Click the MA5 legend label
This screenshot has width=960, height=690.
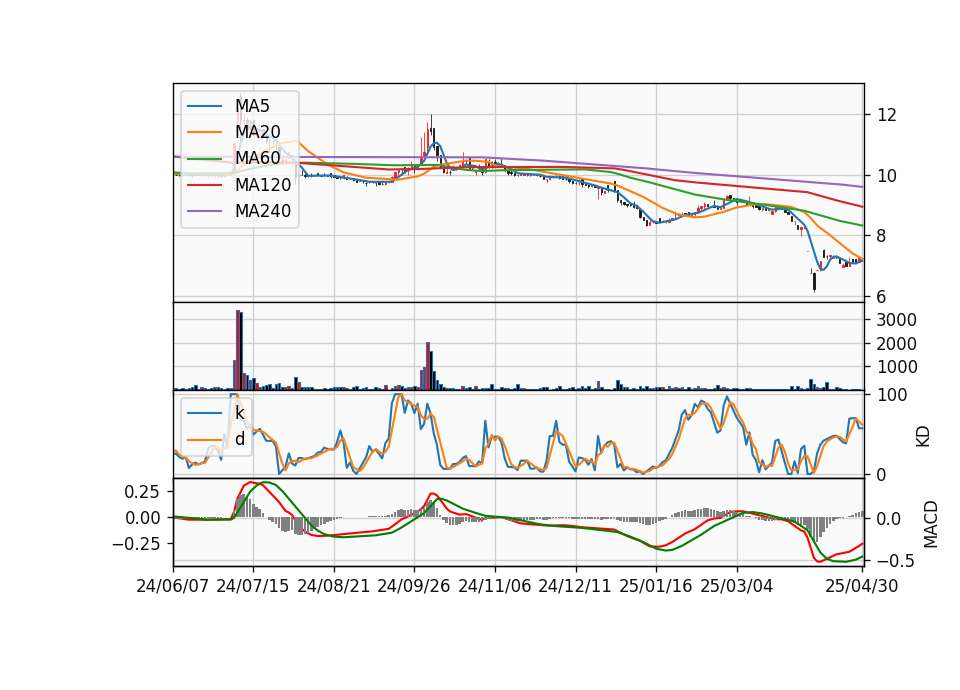coord(252,106)
